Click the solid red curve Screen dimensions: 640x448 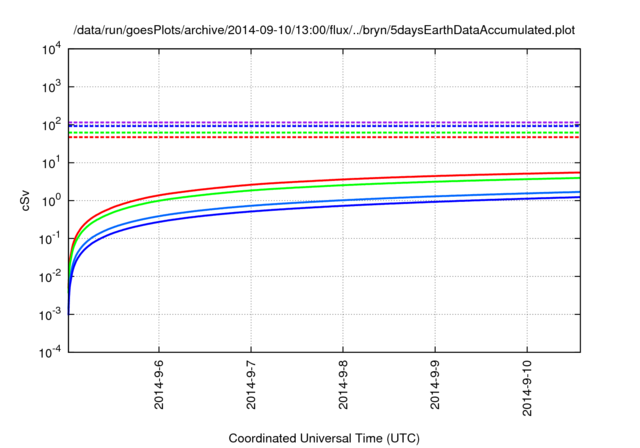[x=343, y=179]
